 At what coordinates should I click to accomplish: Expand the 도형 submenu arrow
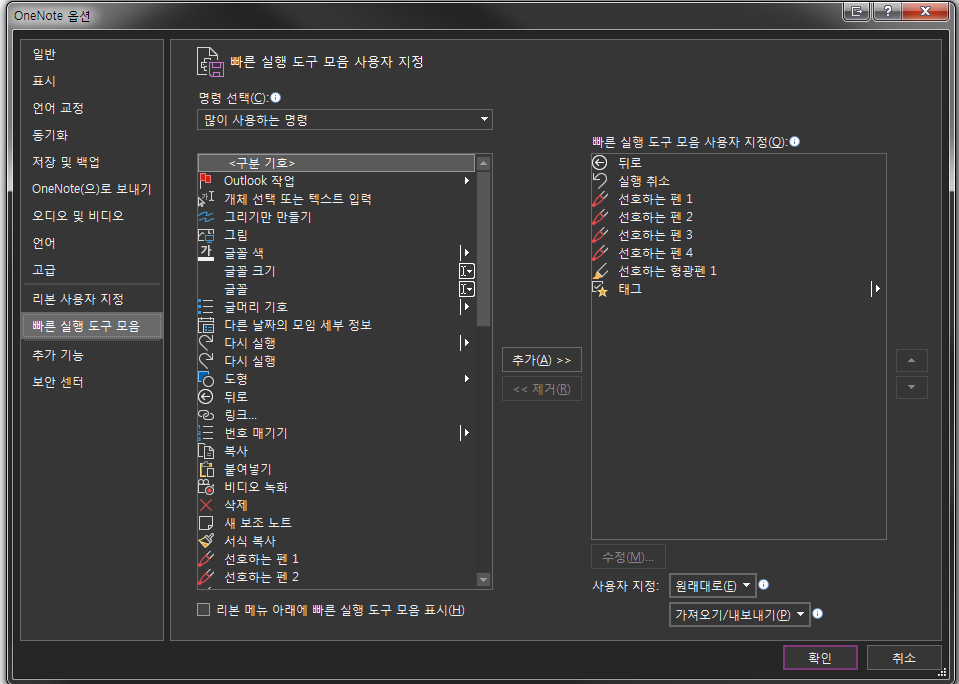coord(467,379)
